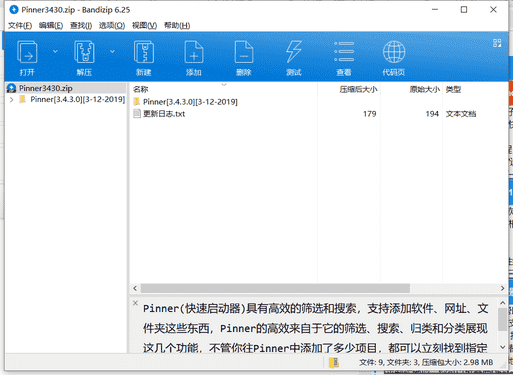The width and height of the screenshot is (513, 375).
Task: Click the 文本文档 type cell
Action: tap(461, 114)
